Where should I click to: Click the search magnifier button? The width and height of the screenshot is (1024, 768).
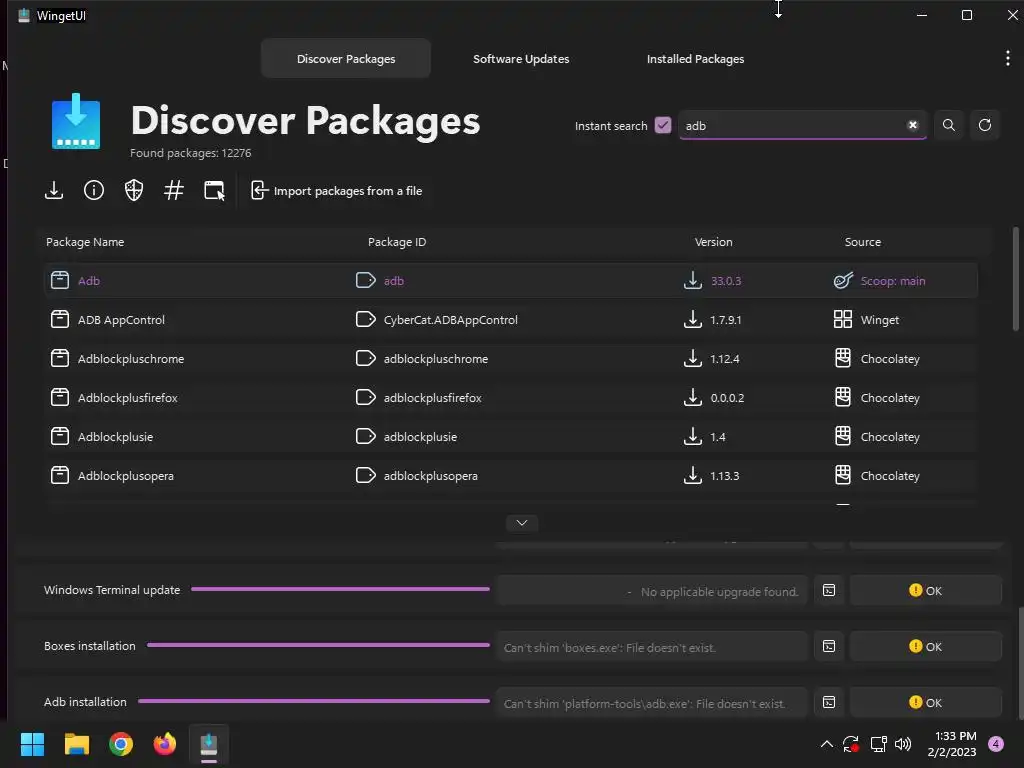pyautogui.click(x=949, y=125)
